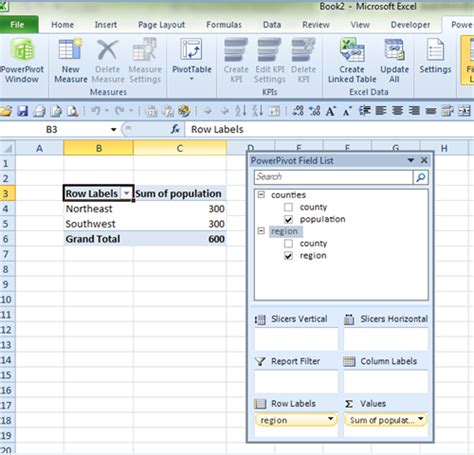The image size is (474, 455).
Task: Click the Increase Decimal icon
Action: [x=297, y=111]
